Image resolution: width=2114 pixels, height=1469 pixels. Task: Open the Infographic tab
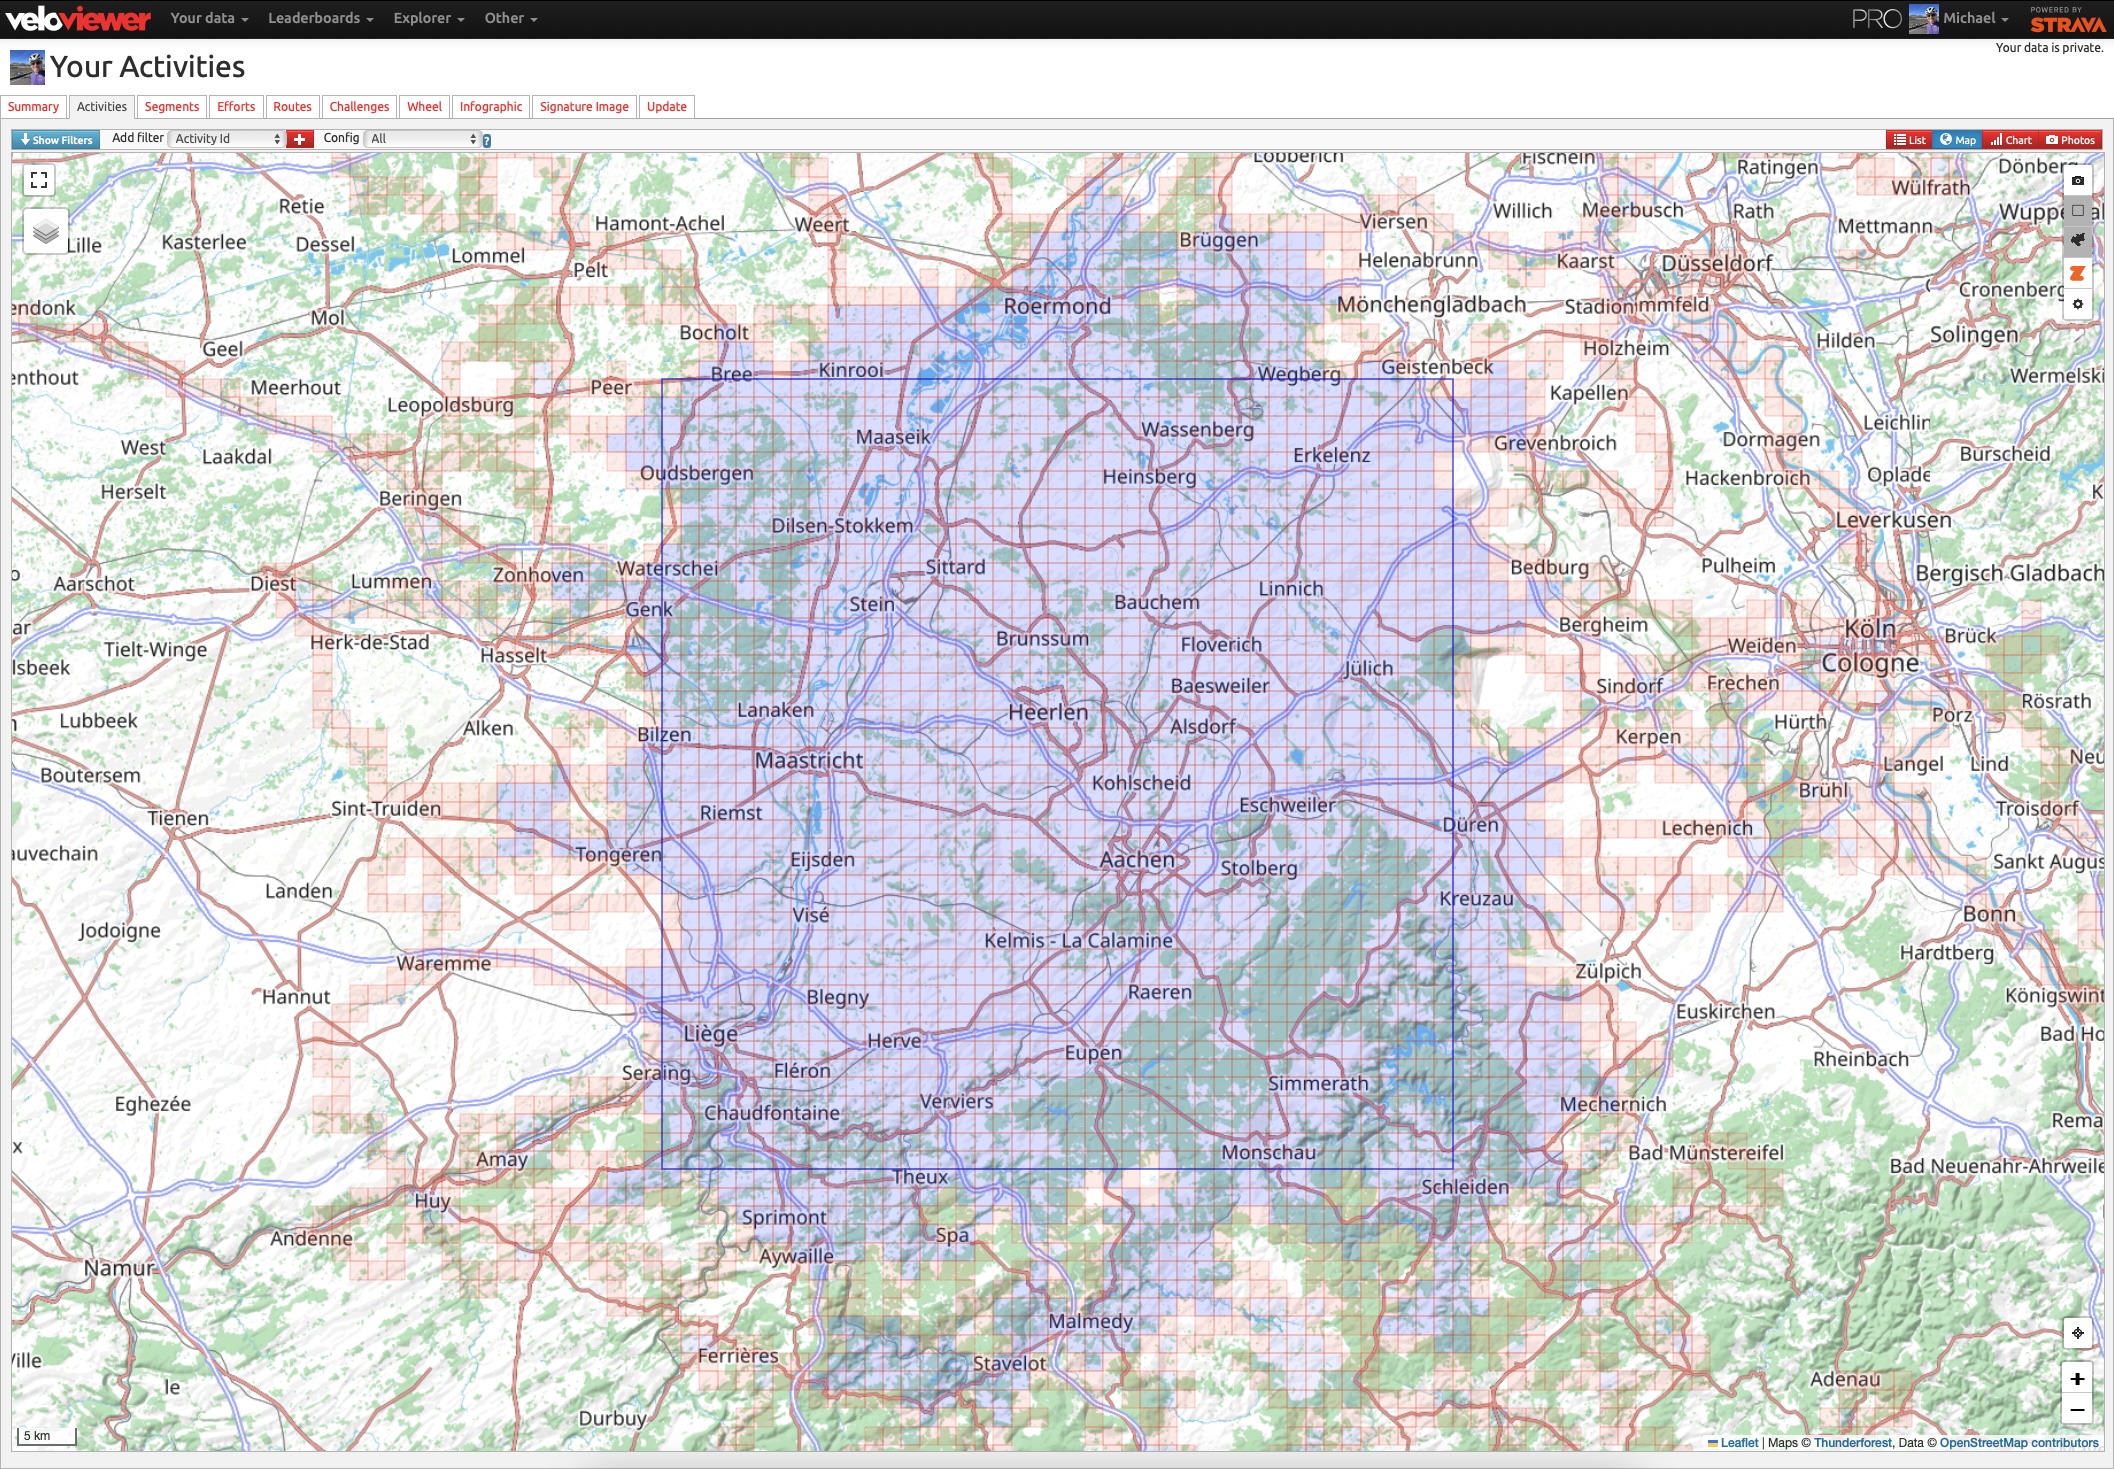[491, 107]
